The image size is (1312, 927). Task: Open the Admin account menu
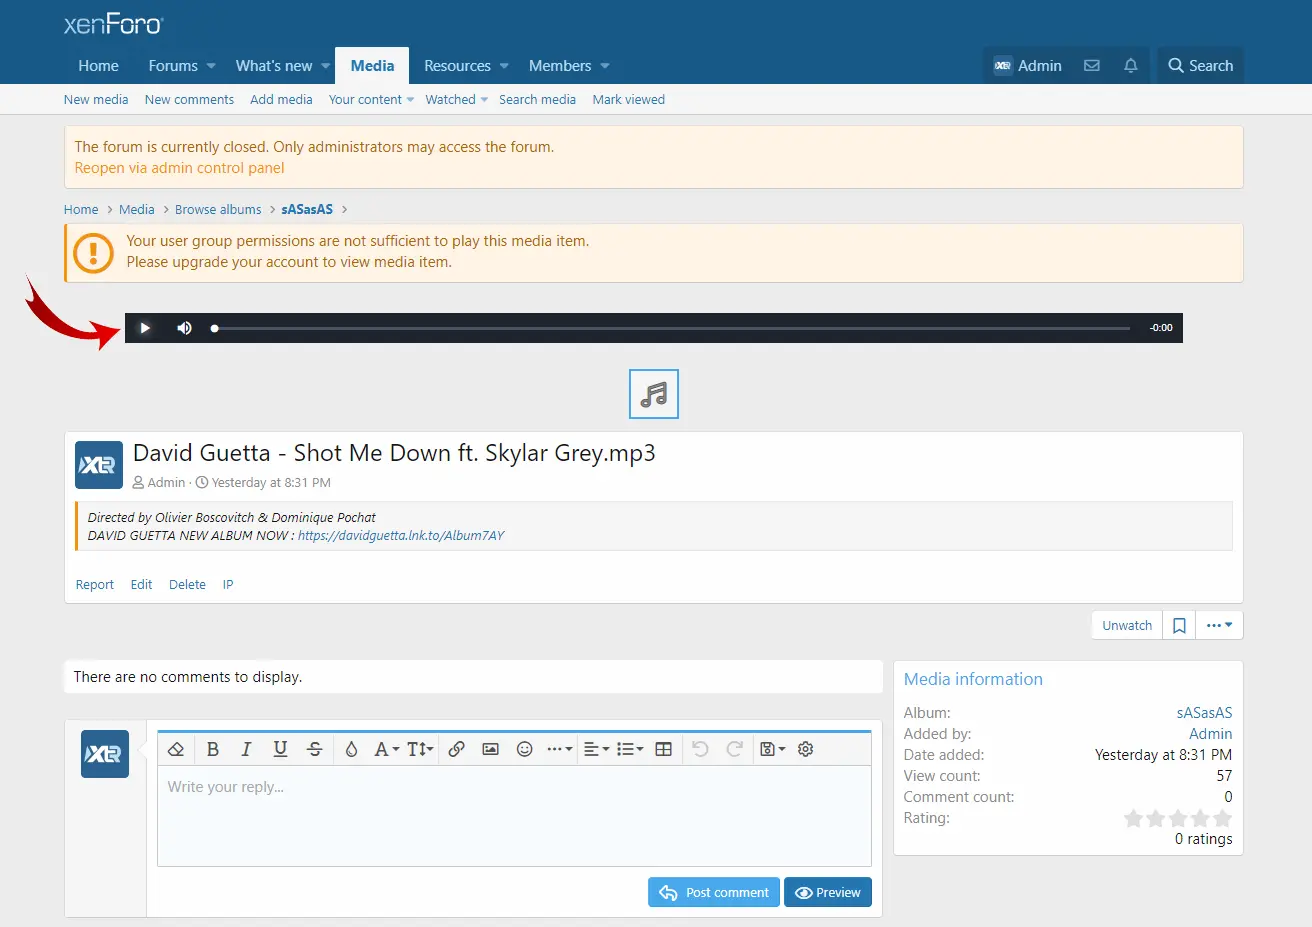[1028, 66]
